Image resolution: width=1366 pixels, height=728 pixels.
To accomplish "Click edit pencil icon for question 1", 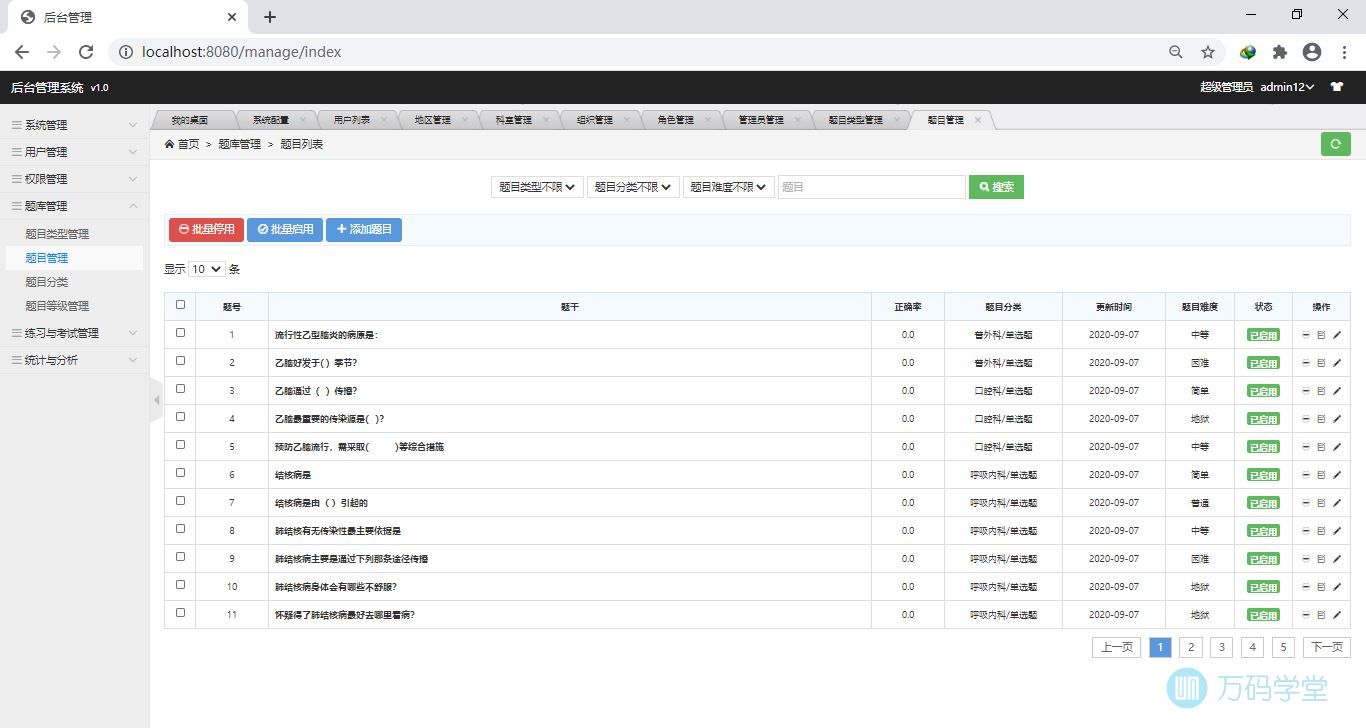I will point(1337,335).
